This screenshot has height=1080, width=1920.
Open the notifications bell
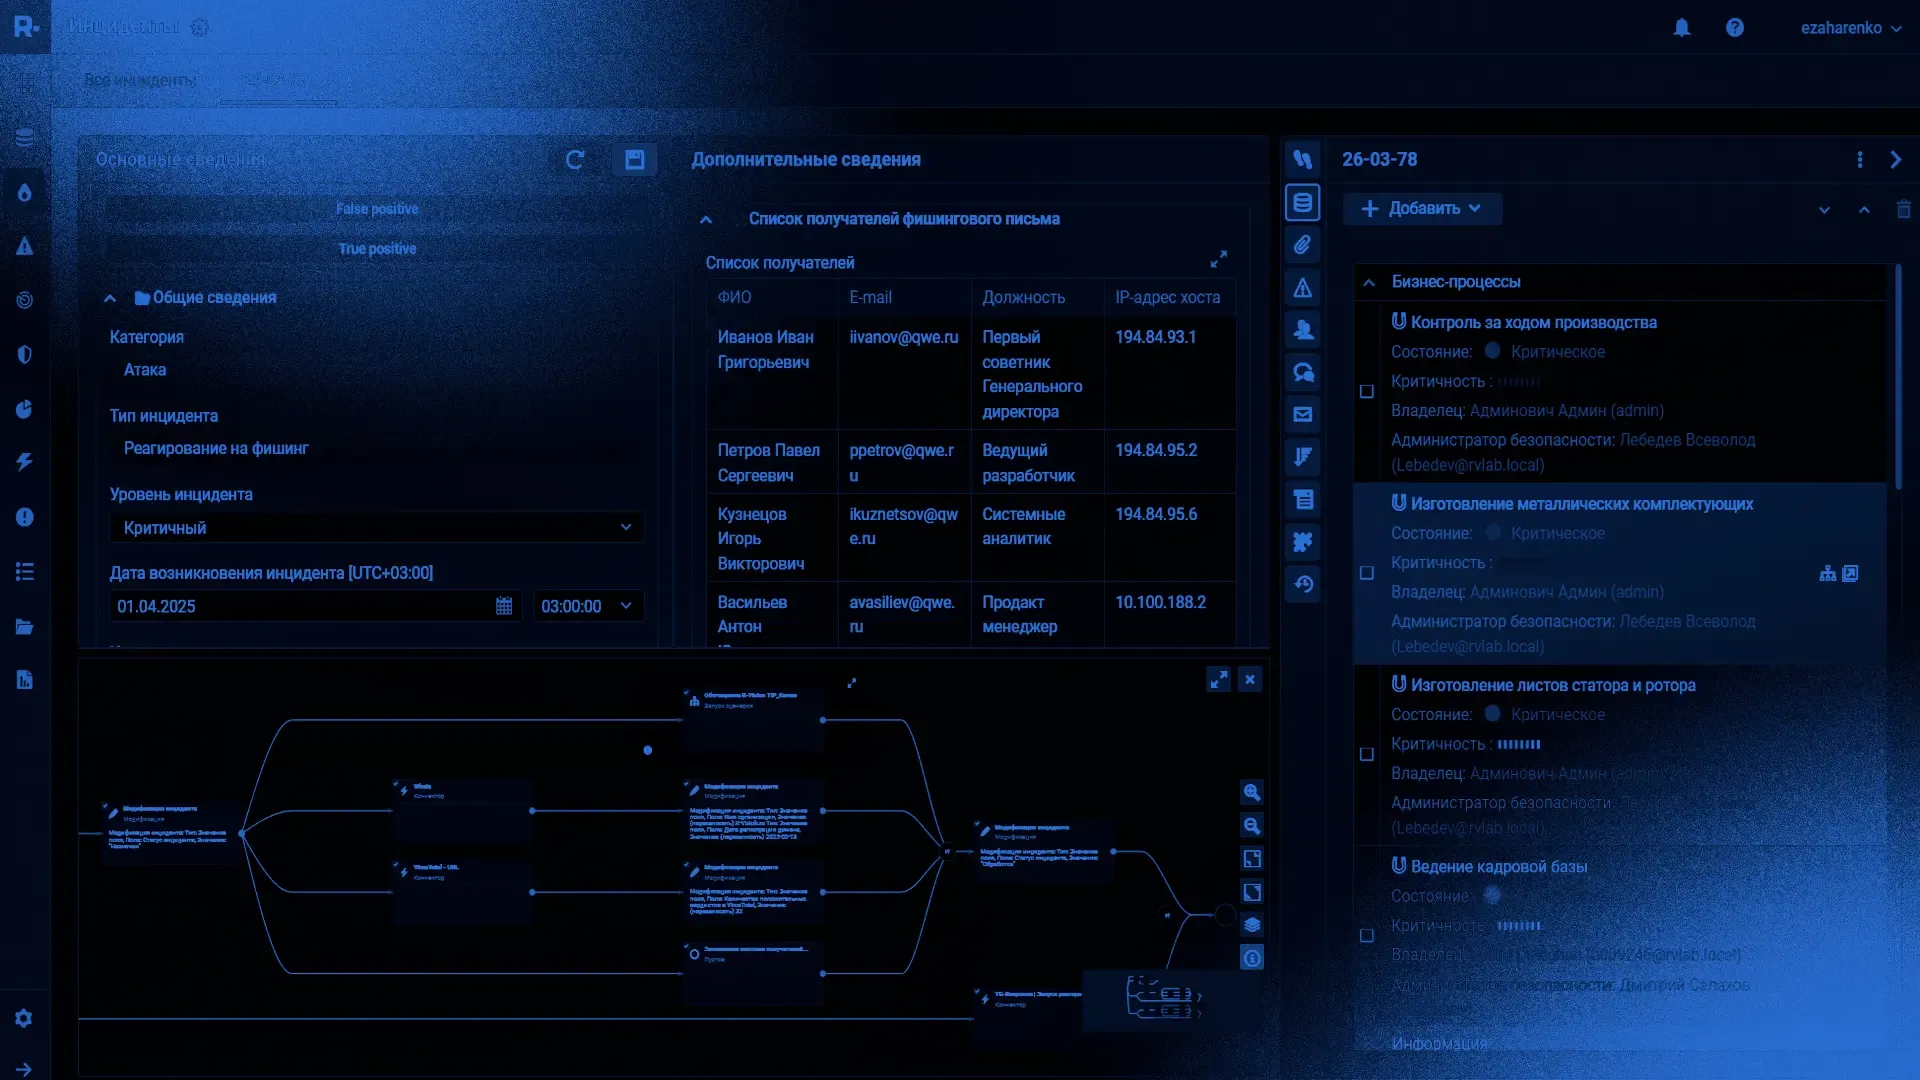[x=1682, y=28]
